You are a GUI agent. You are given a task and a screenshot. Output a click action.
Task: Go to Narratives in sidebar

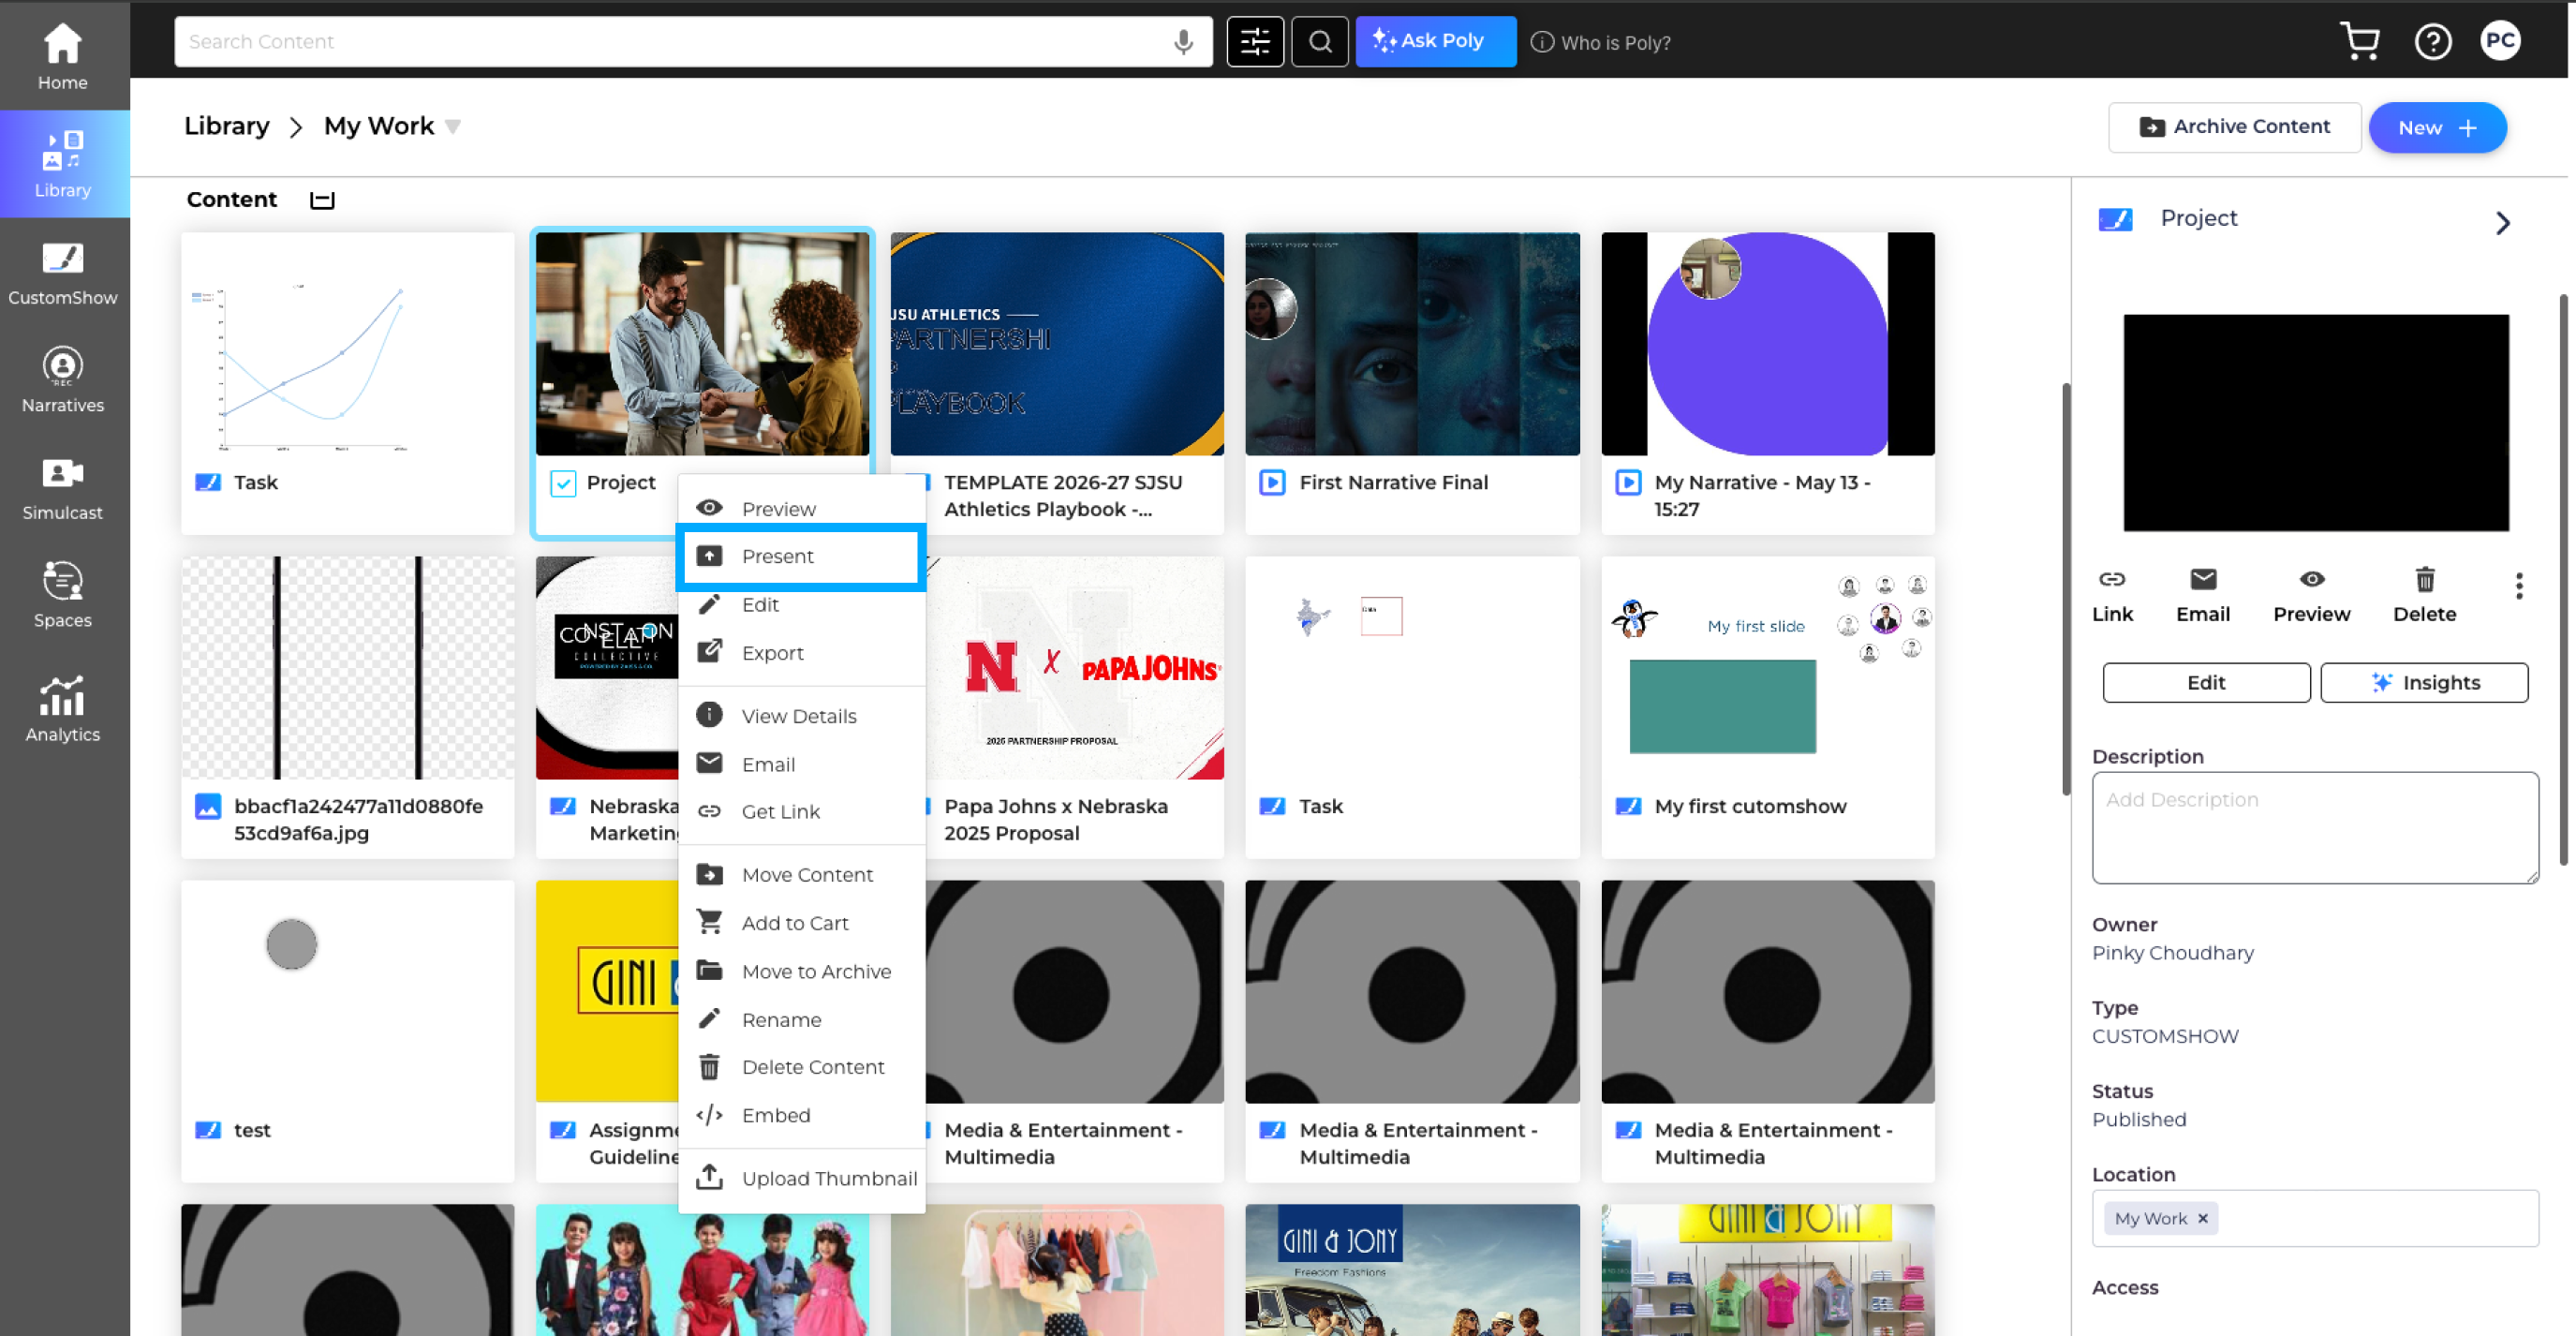[62, 379]
